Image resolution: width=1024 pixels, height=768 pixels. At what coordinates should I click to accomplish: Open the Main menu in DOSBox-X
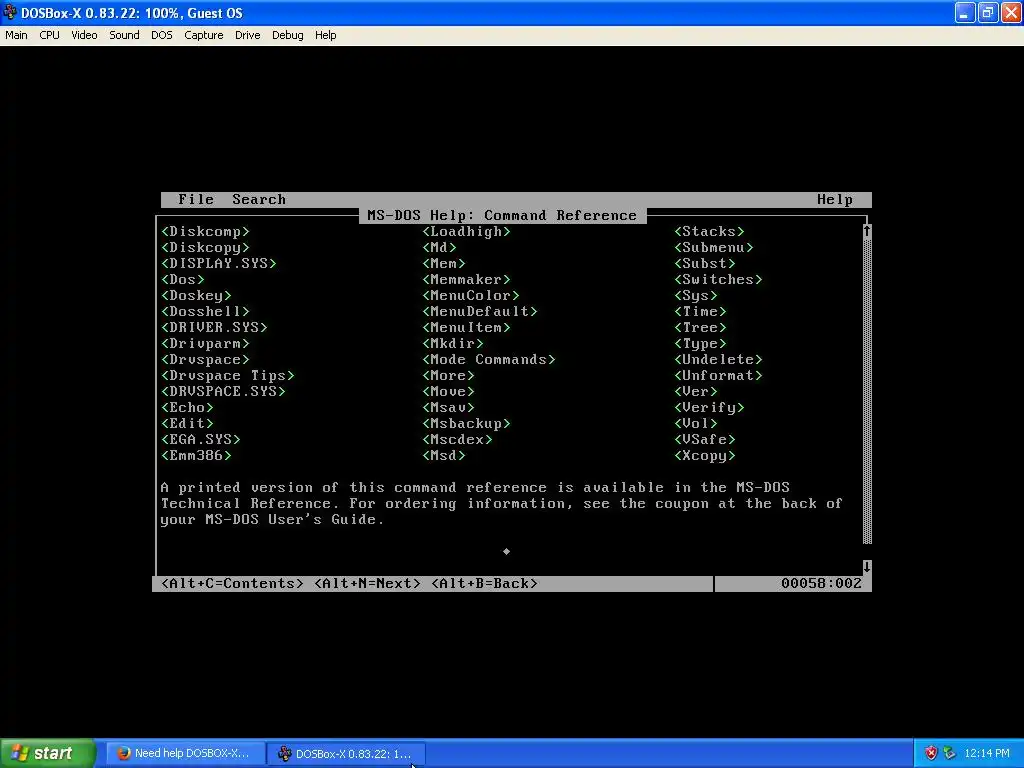click(x=16, y=35)
